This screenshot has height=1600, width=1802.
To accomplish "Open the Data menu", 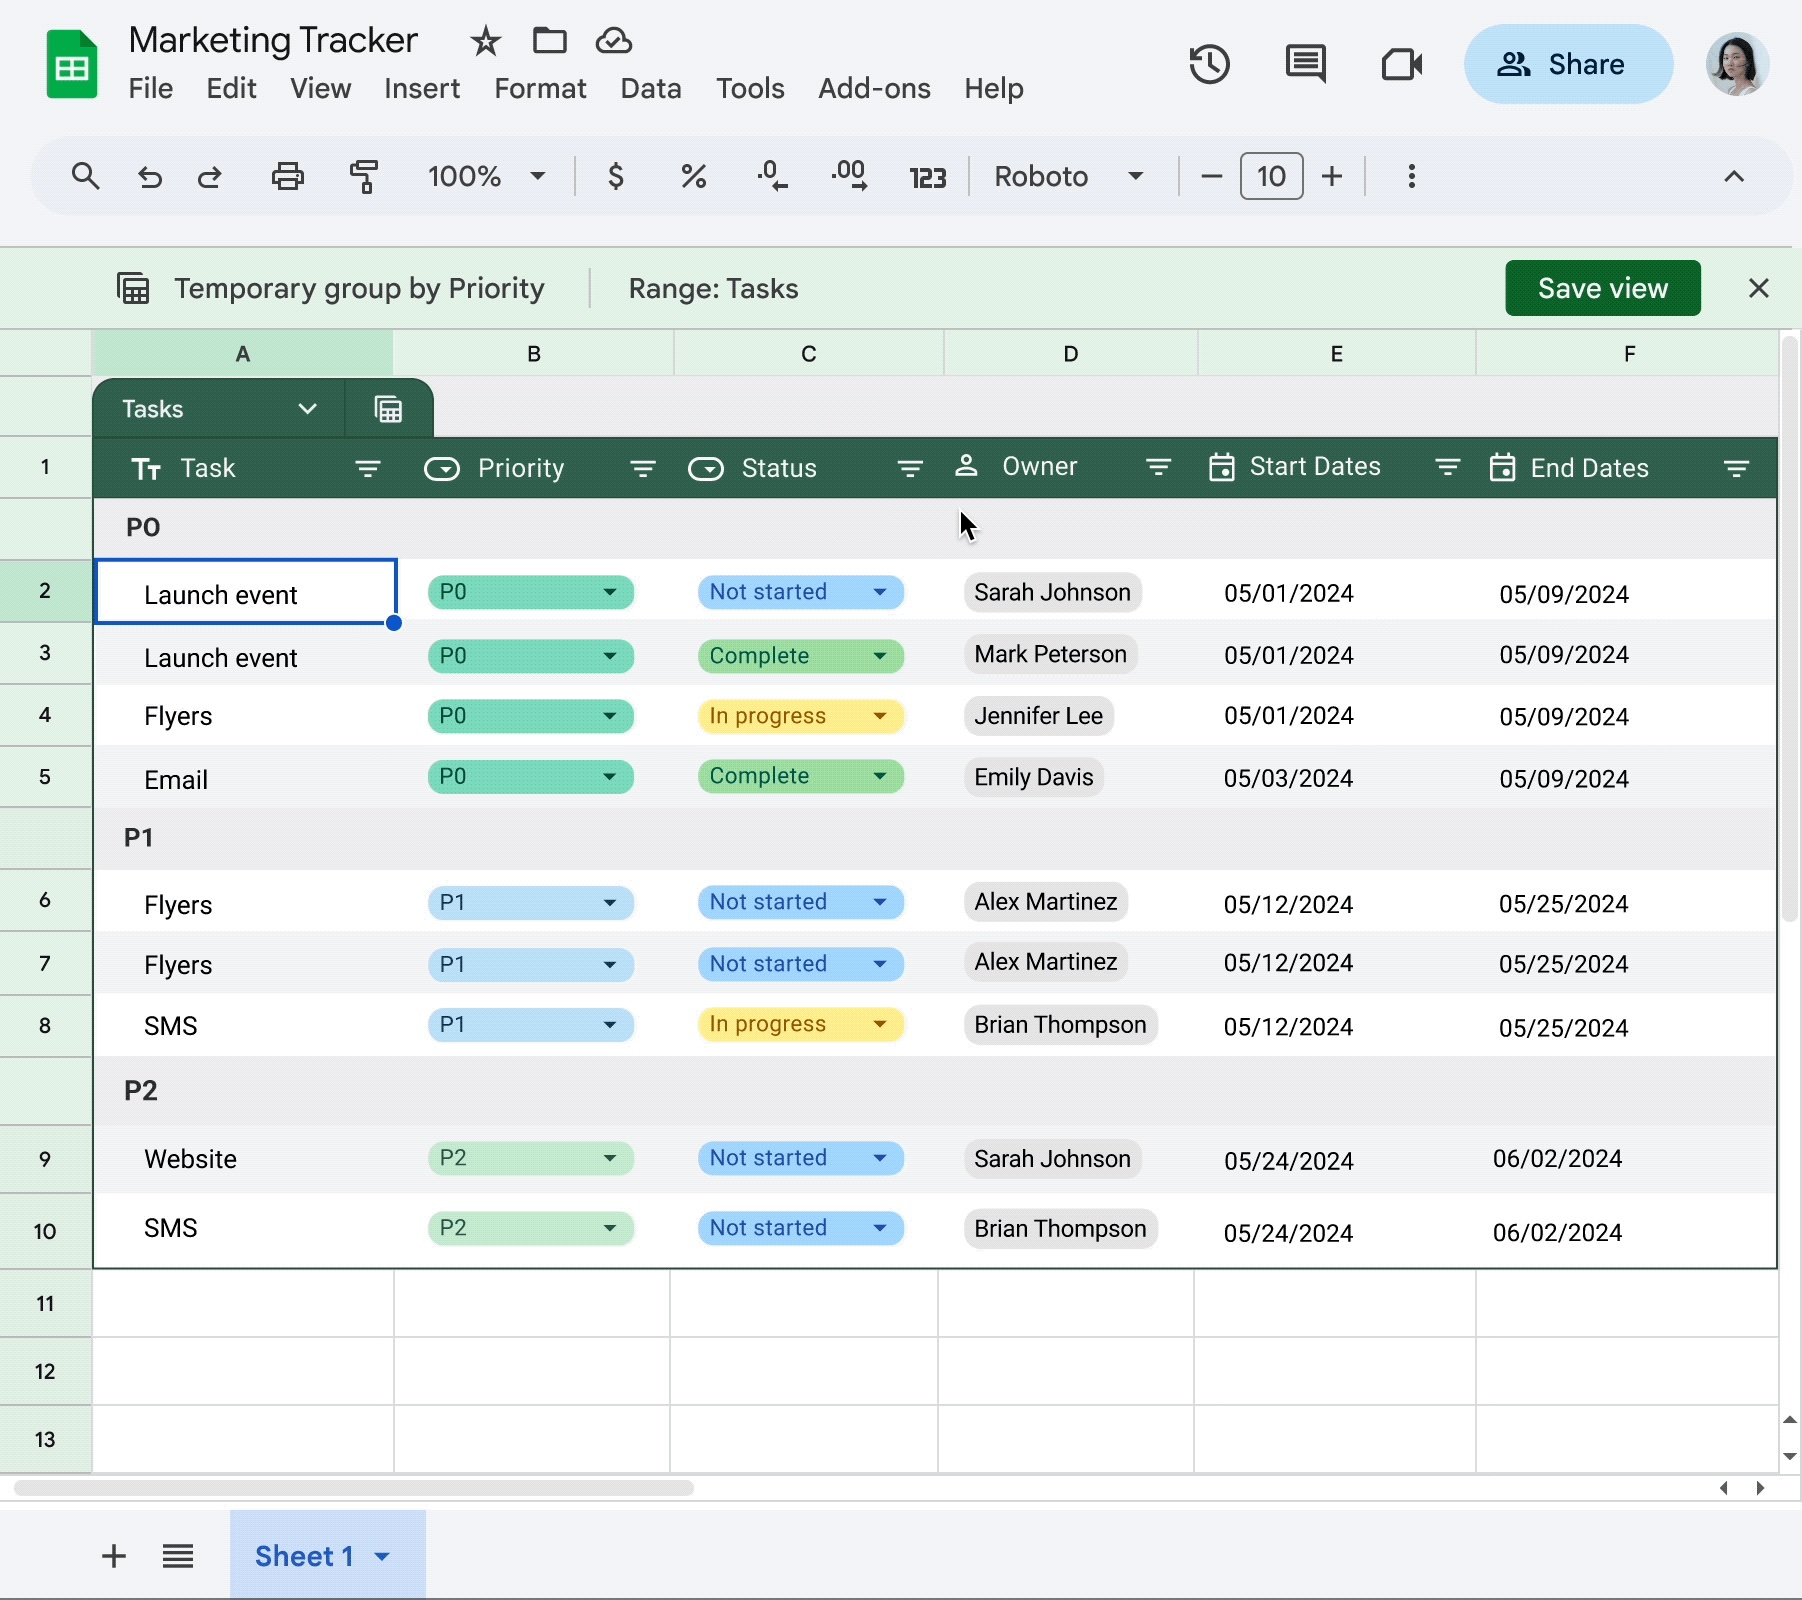I will click(x=651, y=88).
